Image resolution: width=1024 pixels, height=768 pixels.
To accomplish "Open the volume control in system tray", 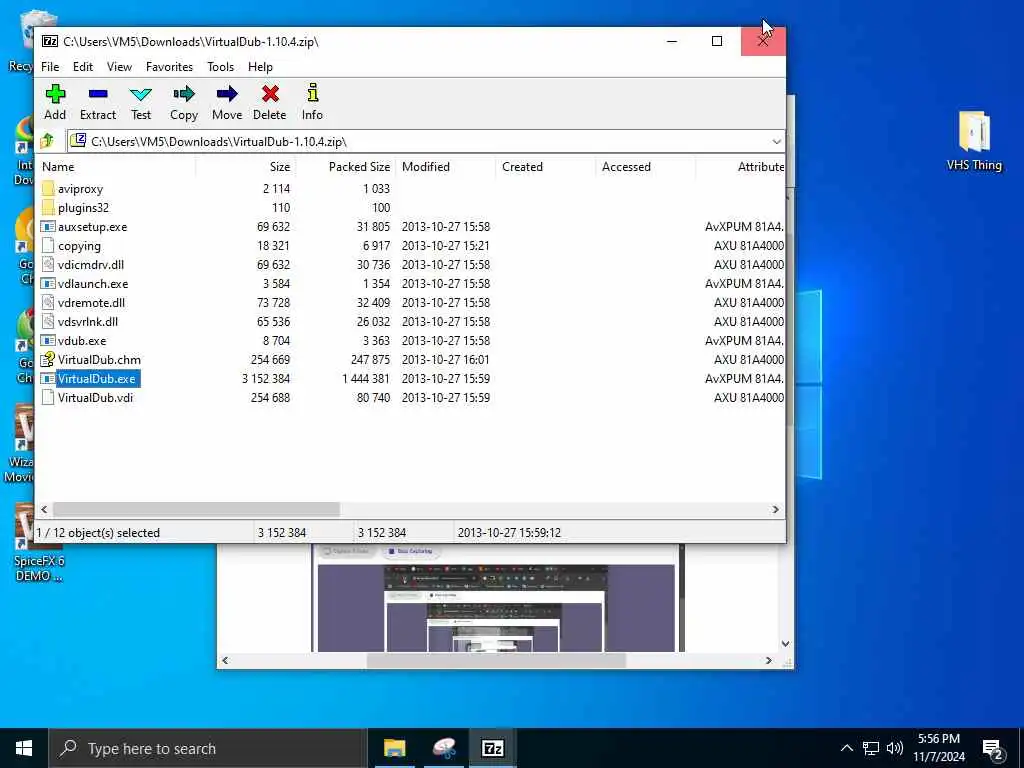I will coord(895,748).
